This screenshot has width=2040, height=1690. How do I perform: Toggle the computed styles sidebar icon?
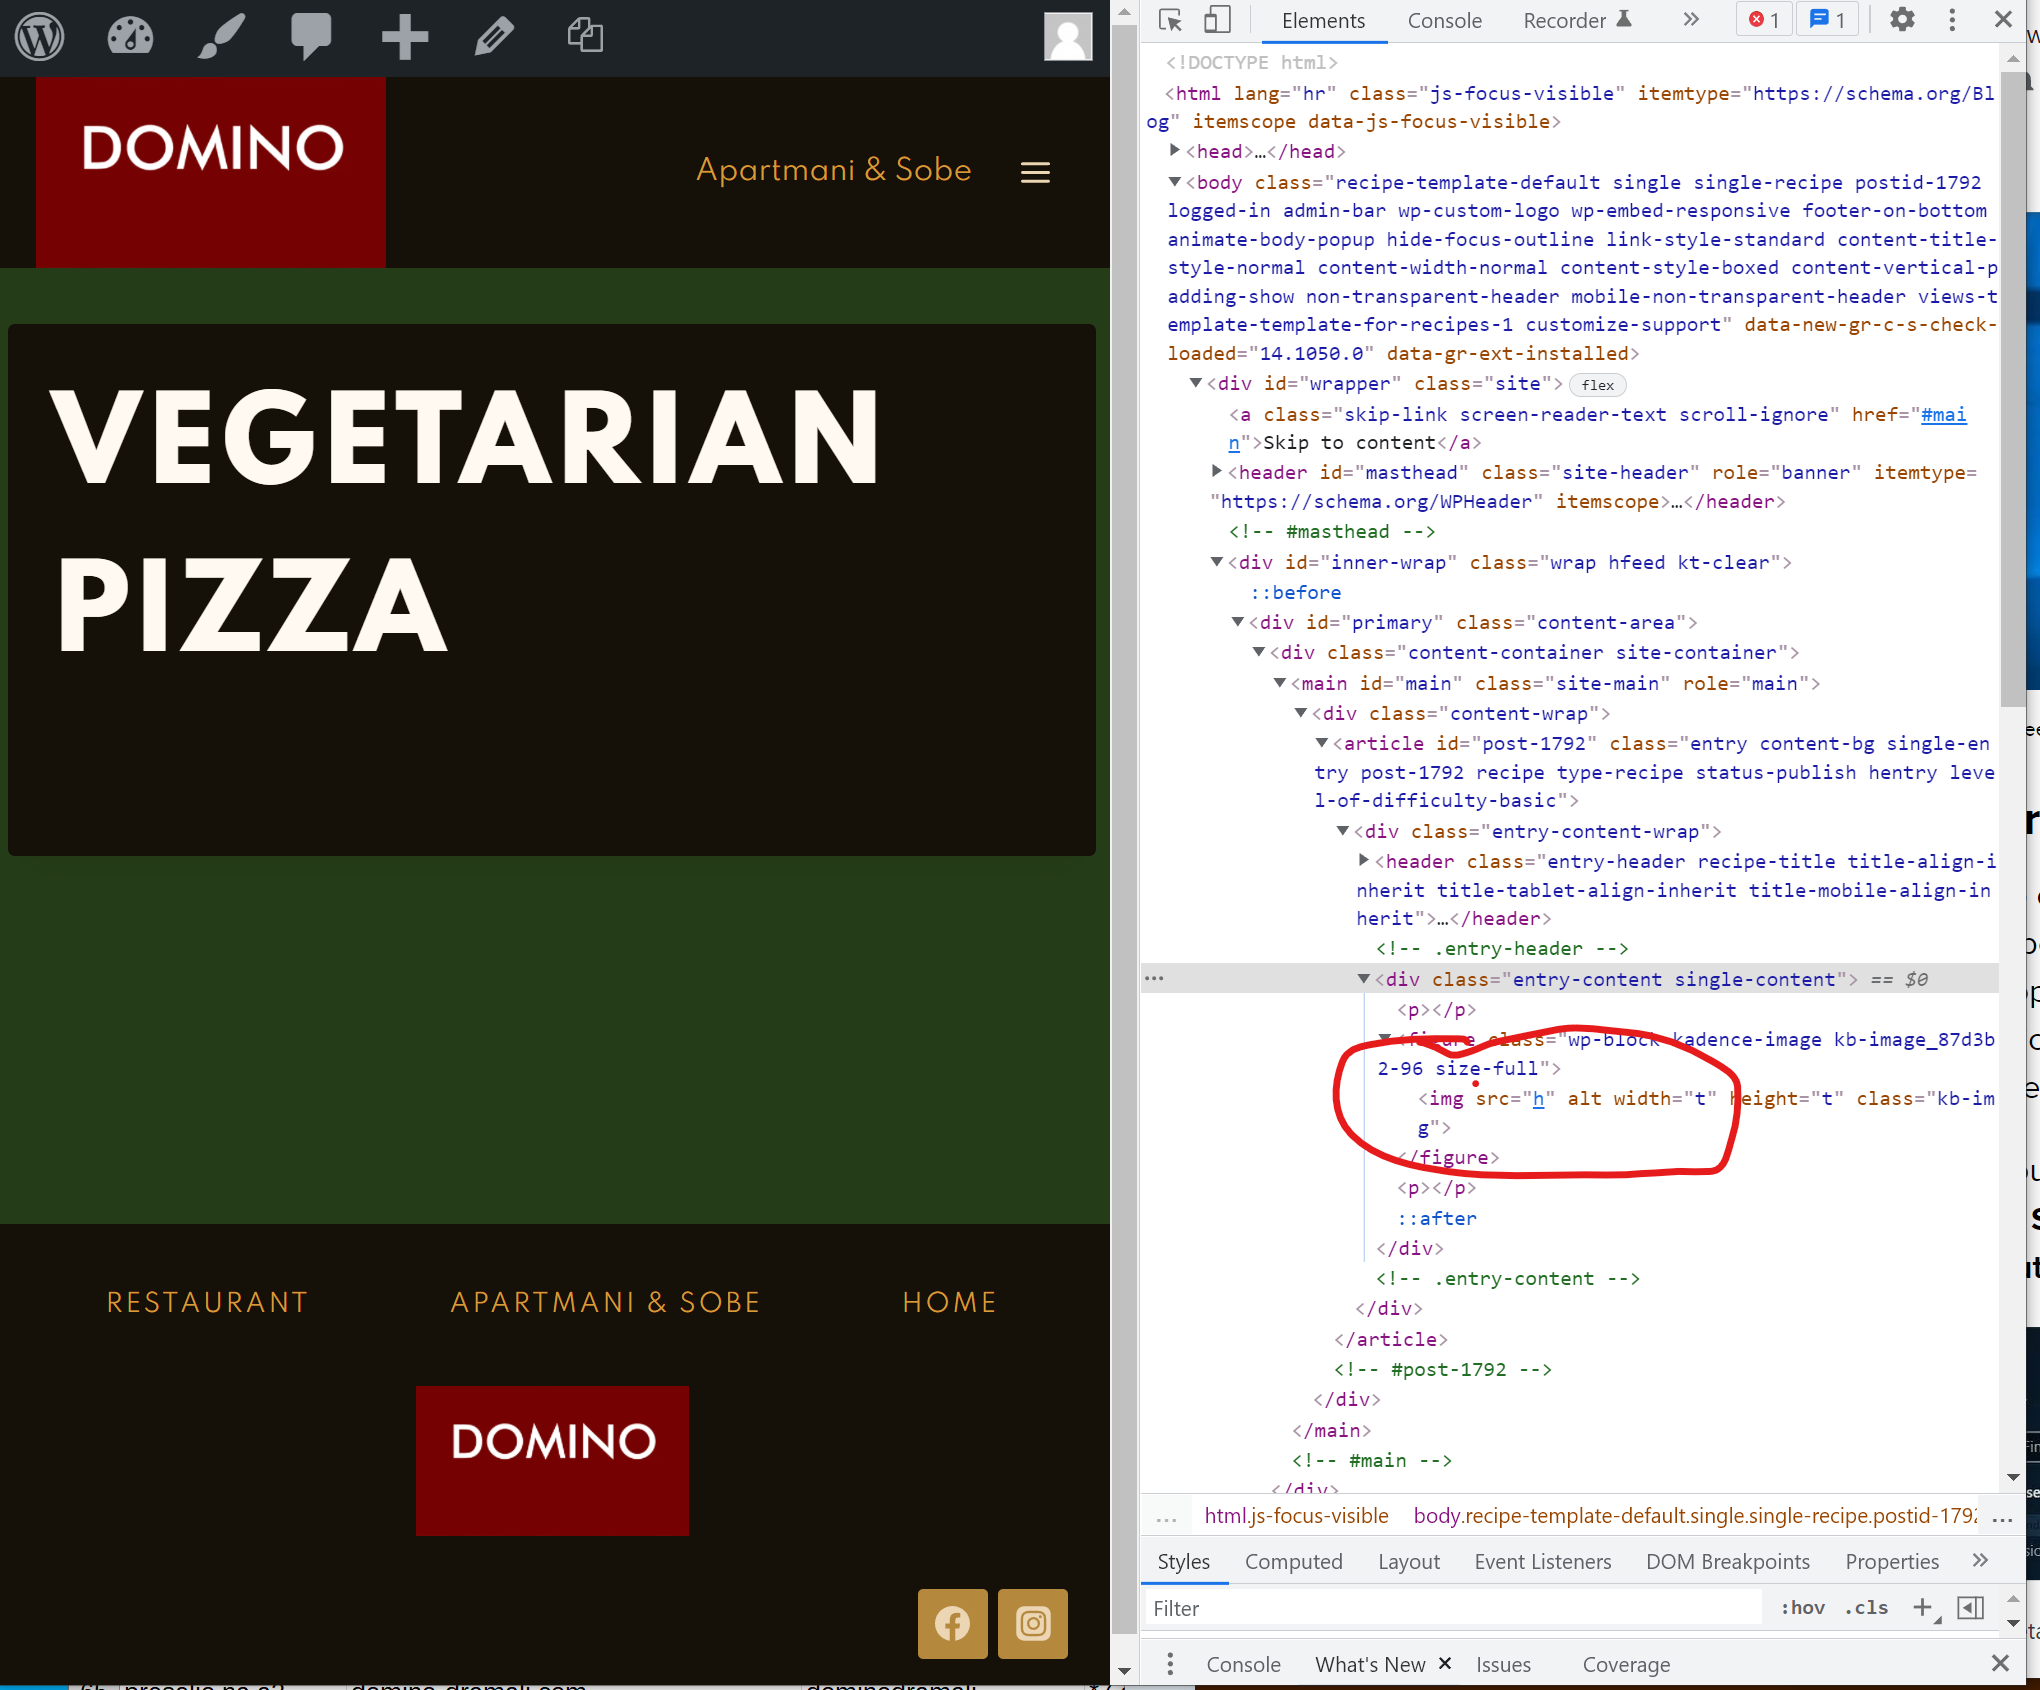[x=1970, y=1608]
